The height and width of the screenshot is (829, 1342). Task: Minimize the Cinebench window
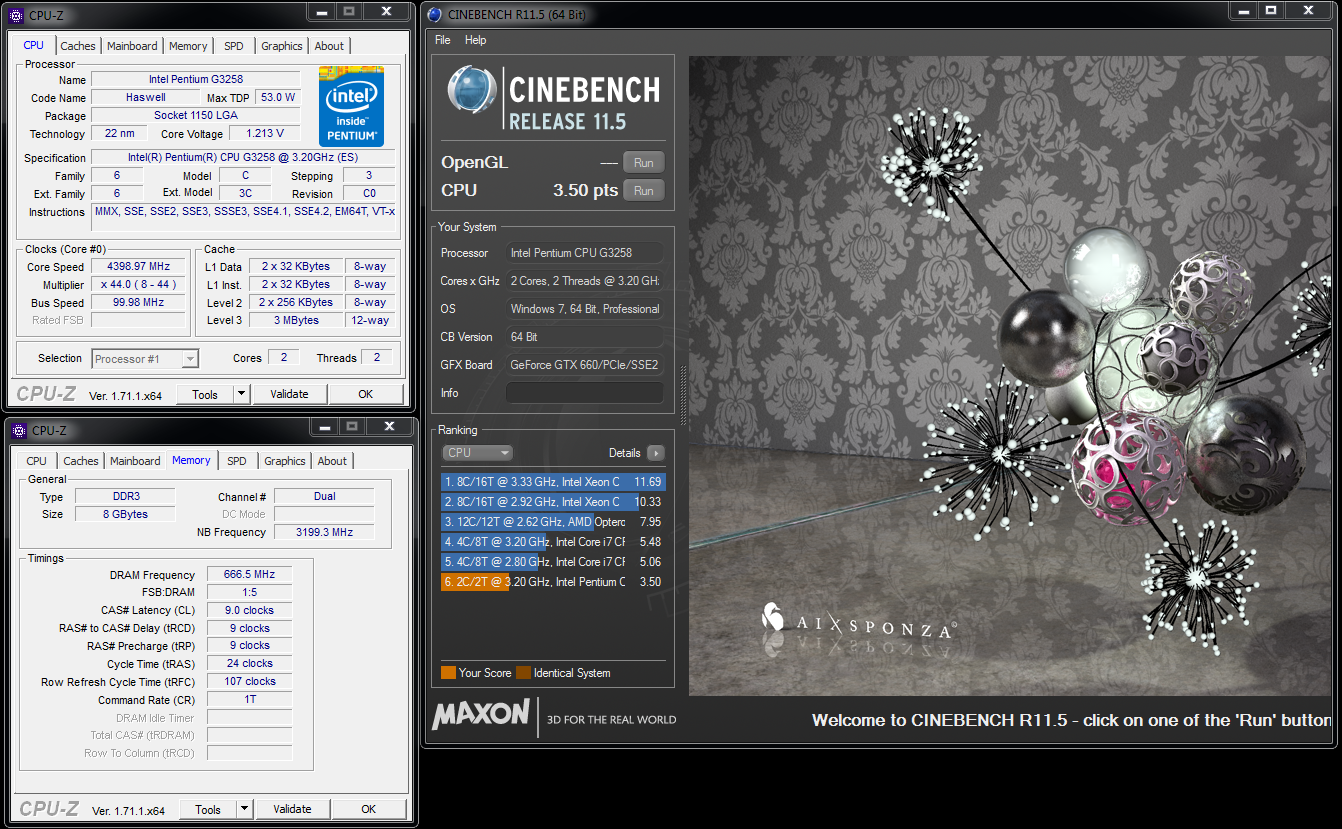(x=1243, y=10)
